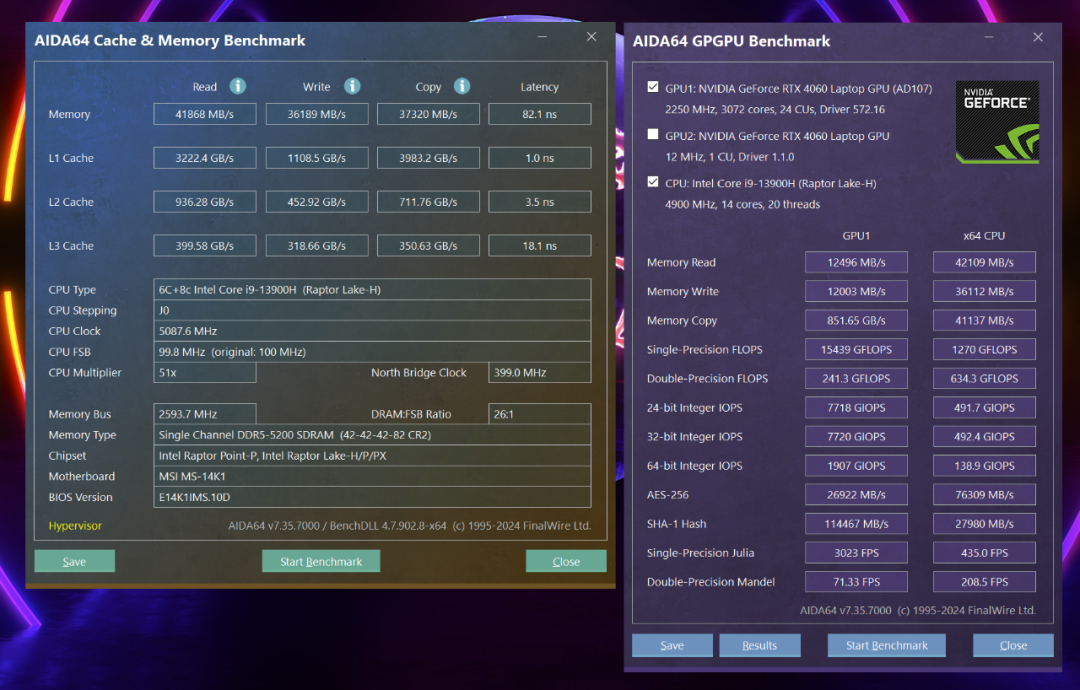Screen dimensions: 1080x690
Task: Select L3 Cache Read value 399.58 GB/s
Action: 205,246
